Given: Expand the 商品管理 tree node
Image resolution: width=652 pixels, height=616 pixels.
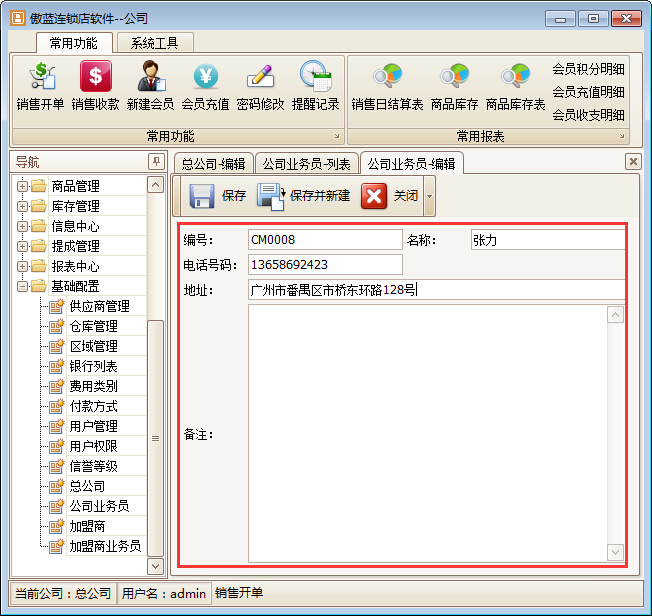Looking at the screenshot, I should (22, 186).
